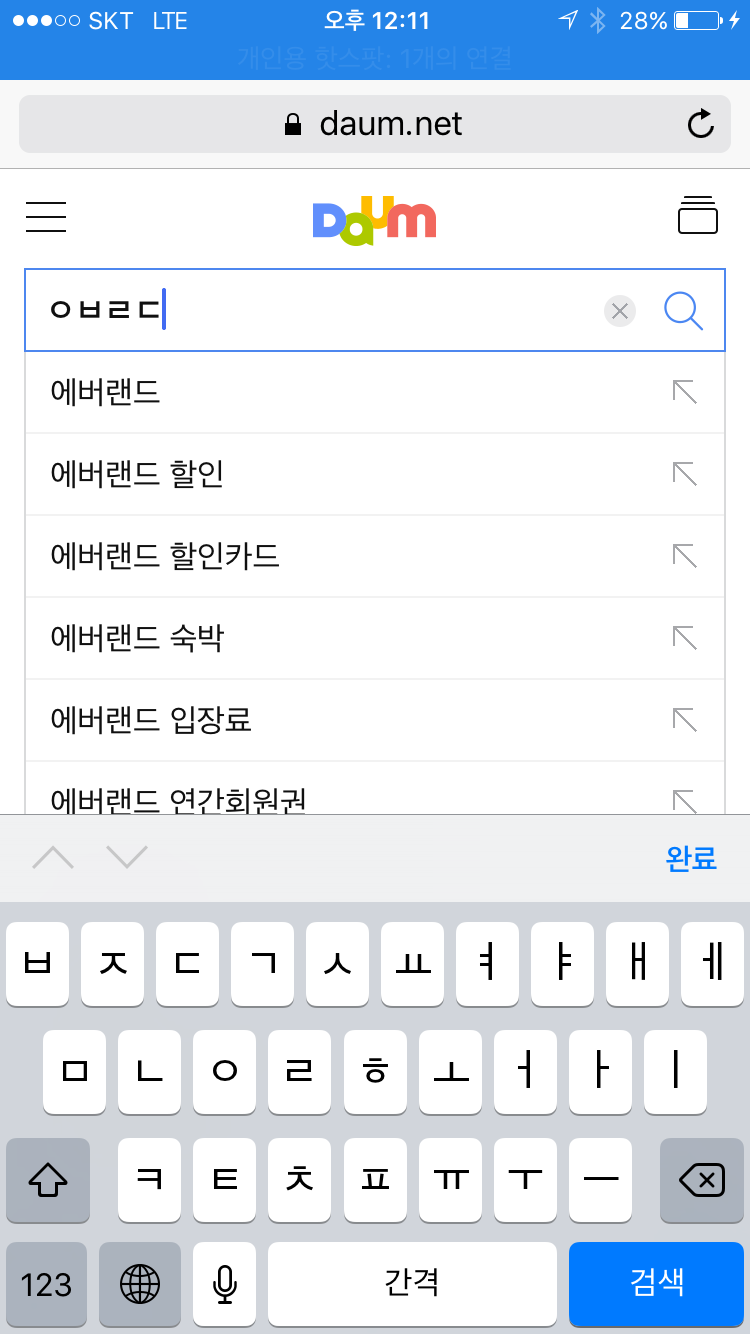The width and height of the screenshot is (750, 1334).
Task: Tap the 123 key to show numbers
Action: (46, 1285)
